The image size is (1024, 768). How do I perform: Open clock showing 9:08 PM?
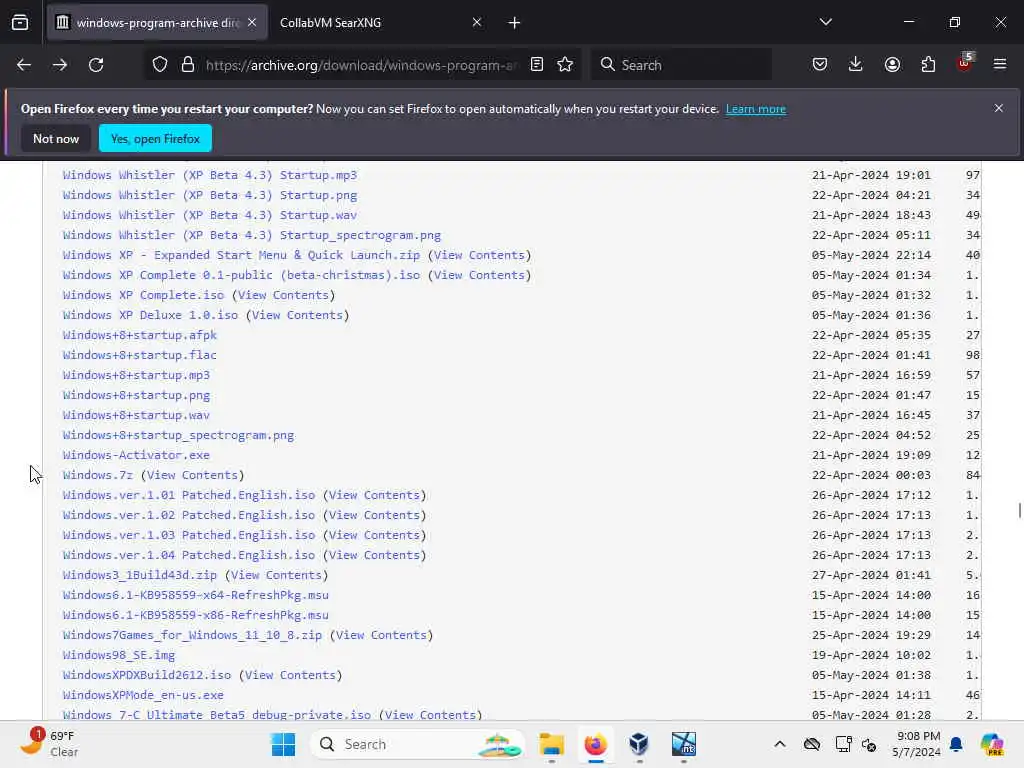(x=916, y=744)
